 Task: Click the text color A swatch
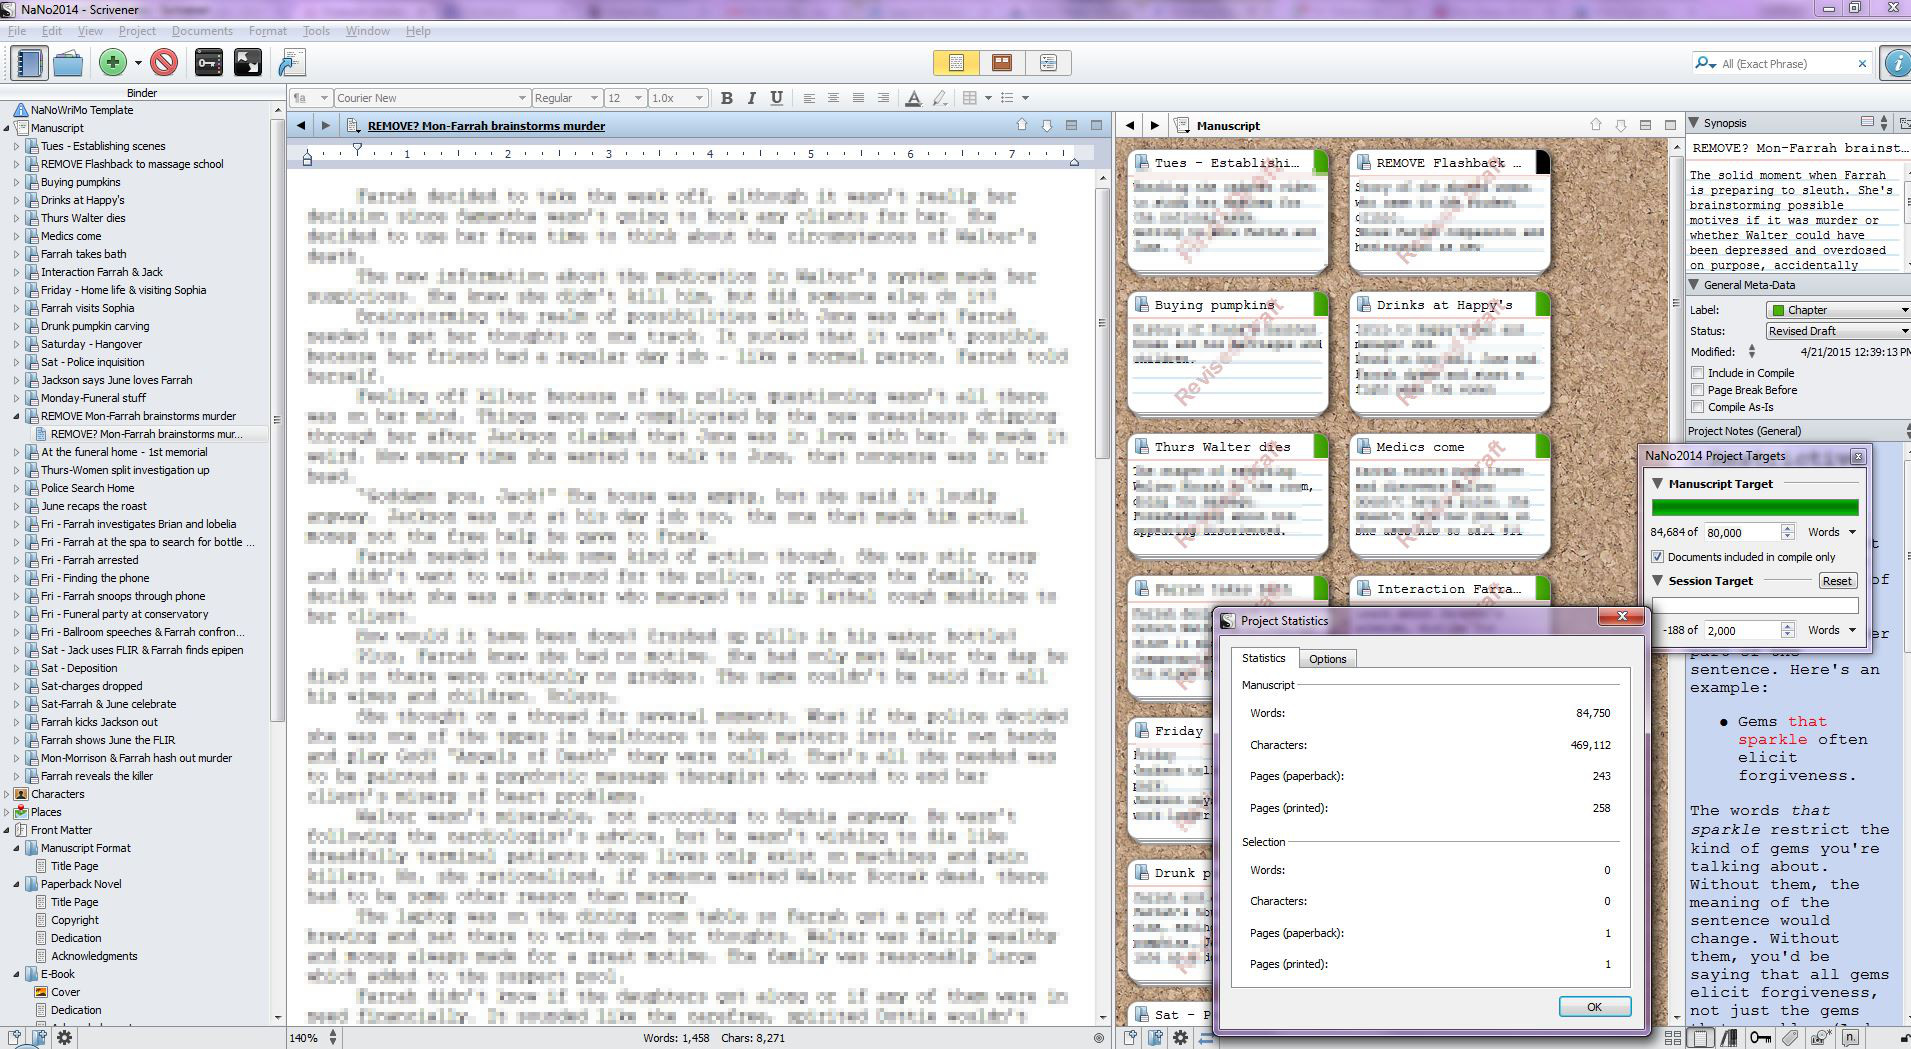tap(913, 98)
